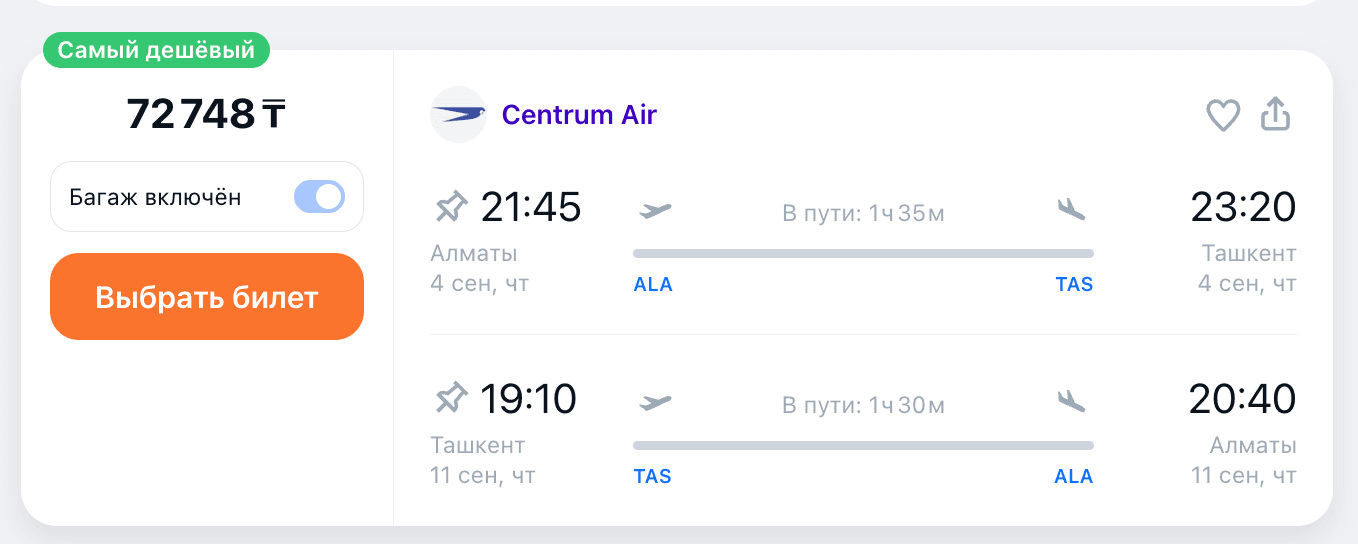Screen dimensions: 1358x544
Task: Toggle the baggage included switch
Action: point(319,197)
